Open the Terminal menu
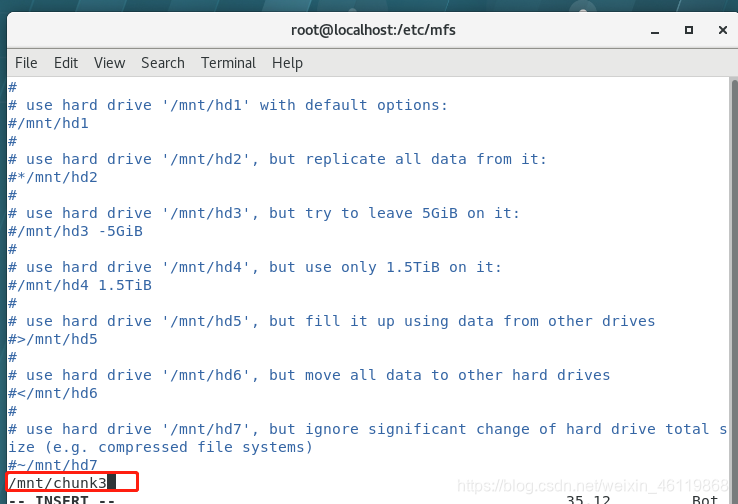This screenshot has width=738, height=504. [x=228, y=63]
